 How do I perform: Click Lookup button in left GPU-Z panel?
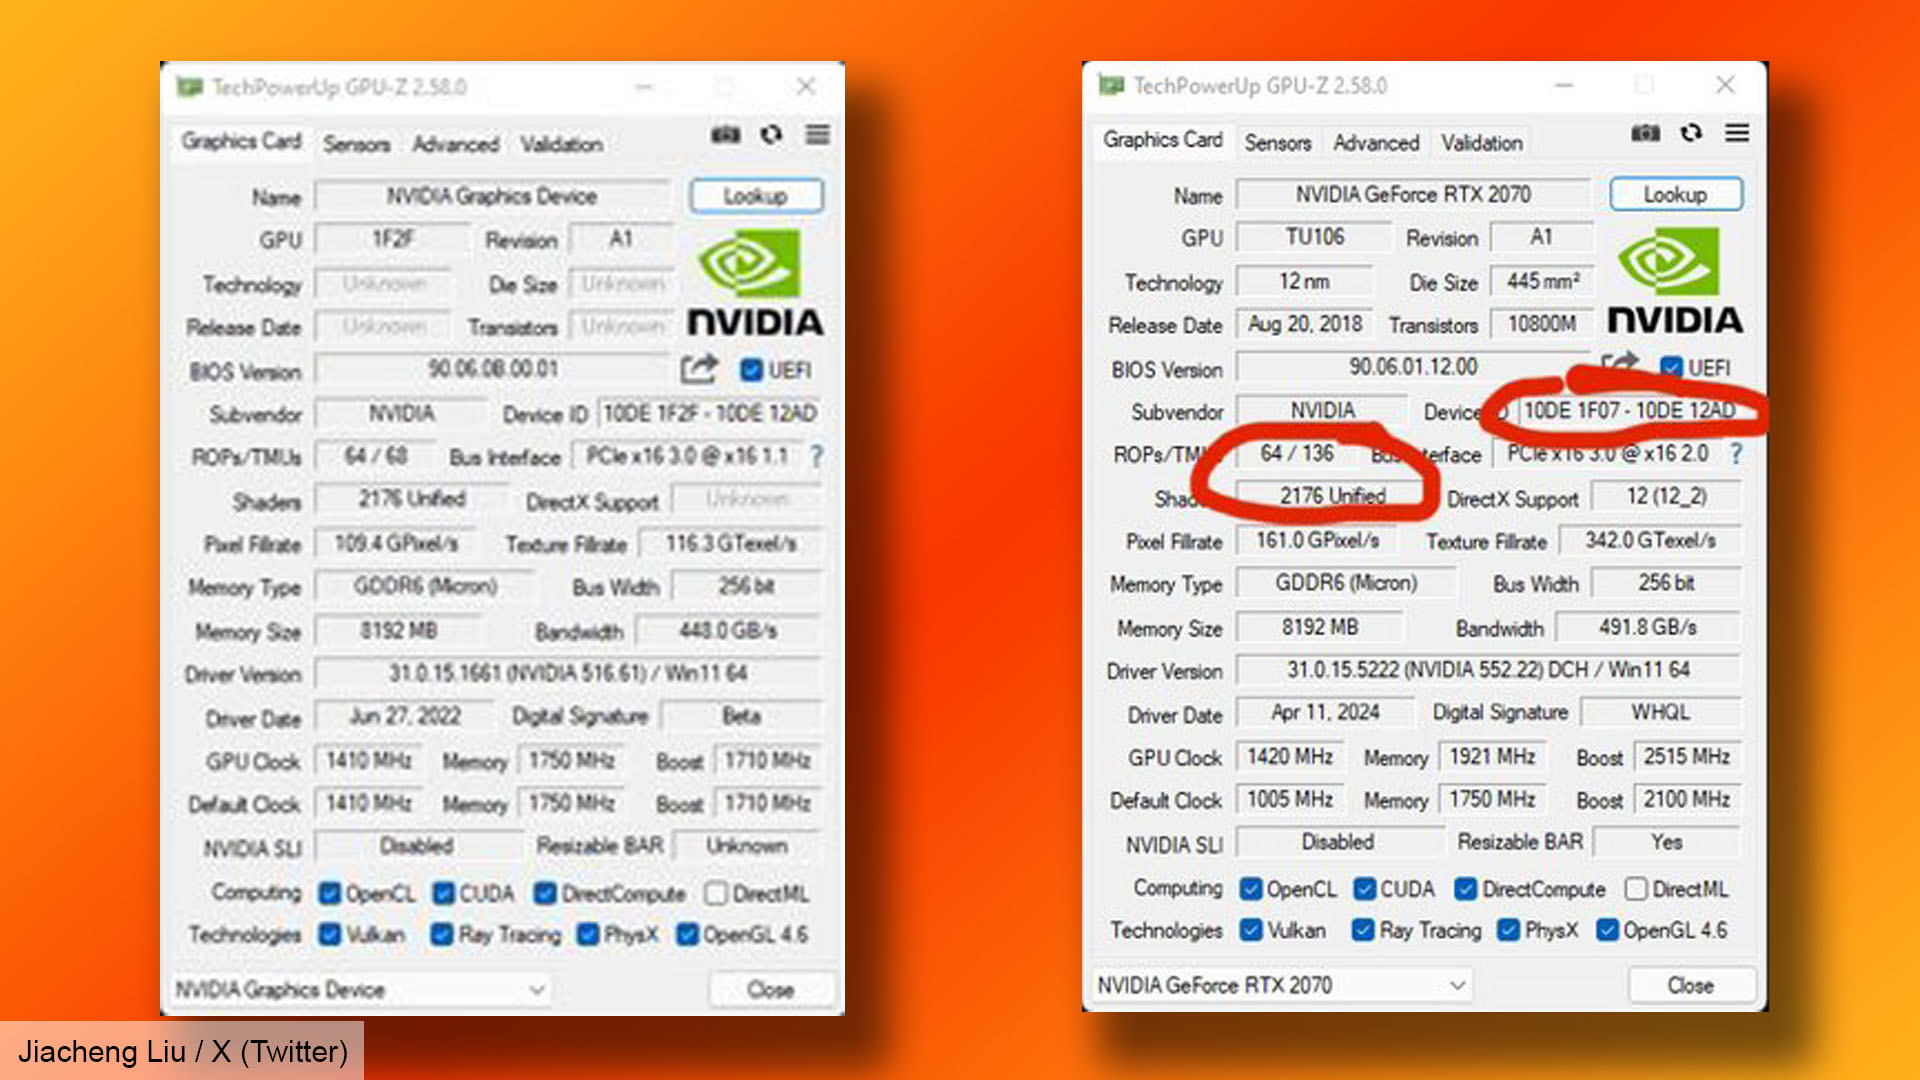(754, 195)
